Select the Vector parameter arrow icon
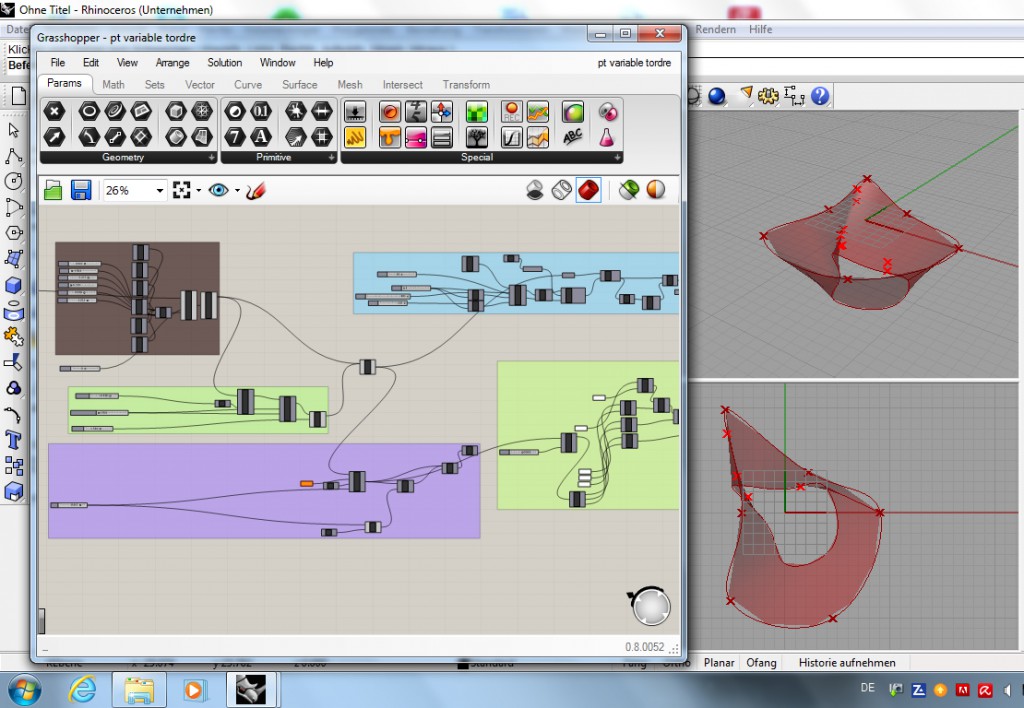The width and height of the screenshot is (1024, 708). [54, 137]
